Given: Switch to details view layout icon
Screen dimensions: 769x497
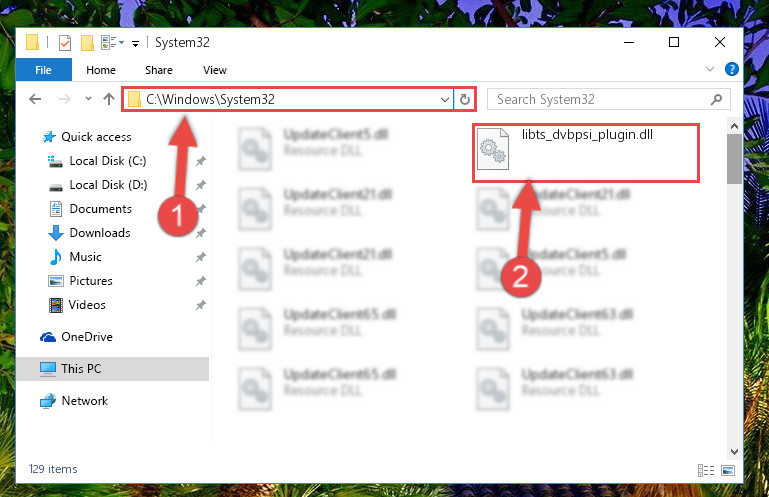Looking at the screenshot, I should click(706, 471).
